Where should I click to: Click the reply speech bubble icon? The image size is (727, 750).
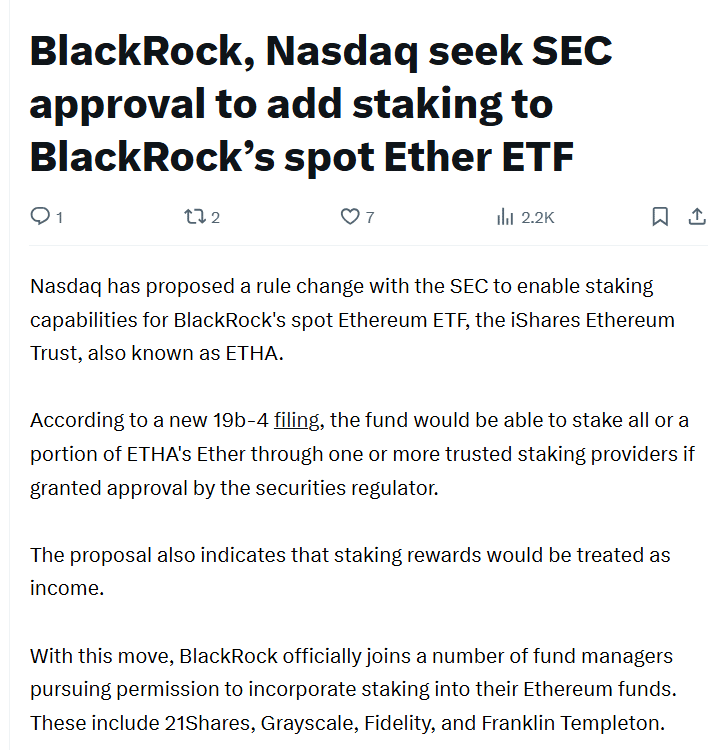(x=40, y=216)
